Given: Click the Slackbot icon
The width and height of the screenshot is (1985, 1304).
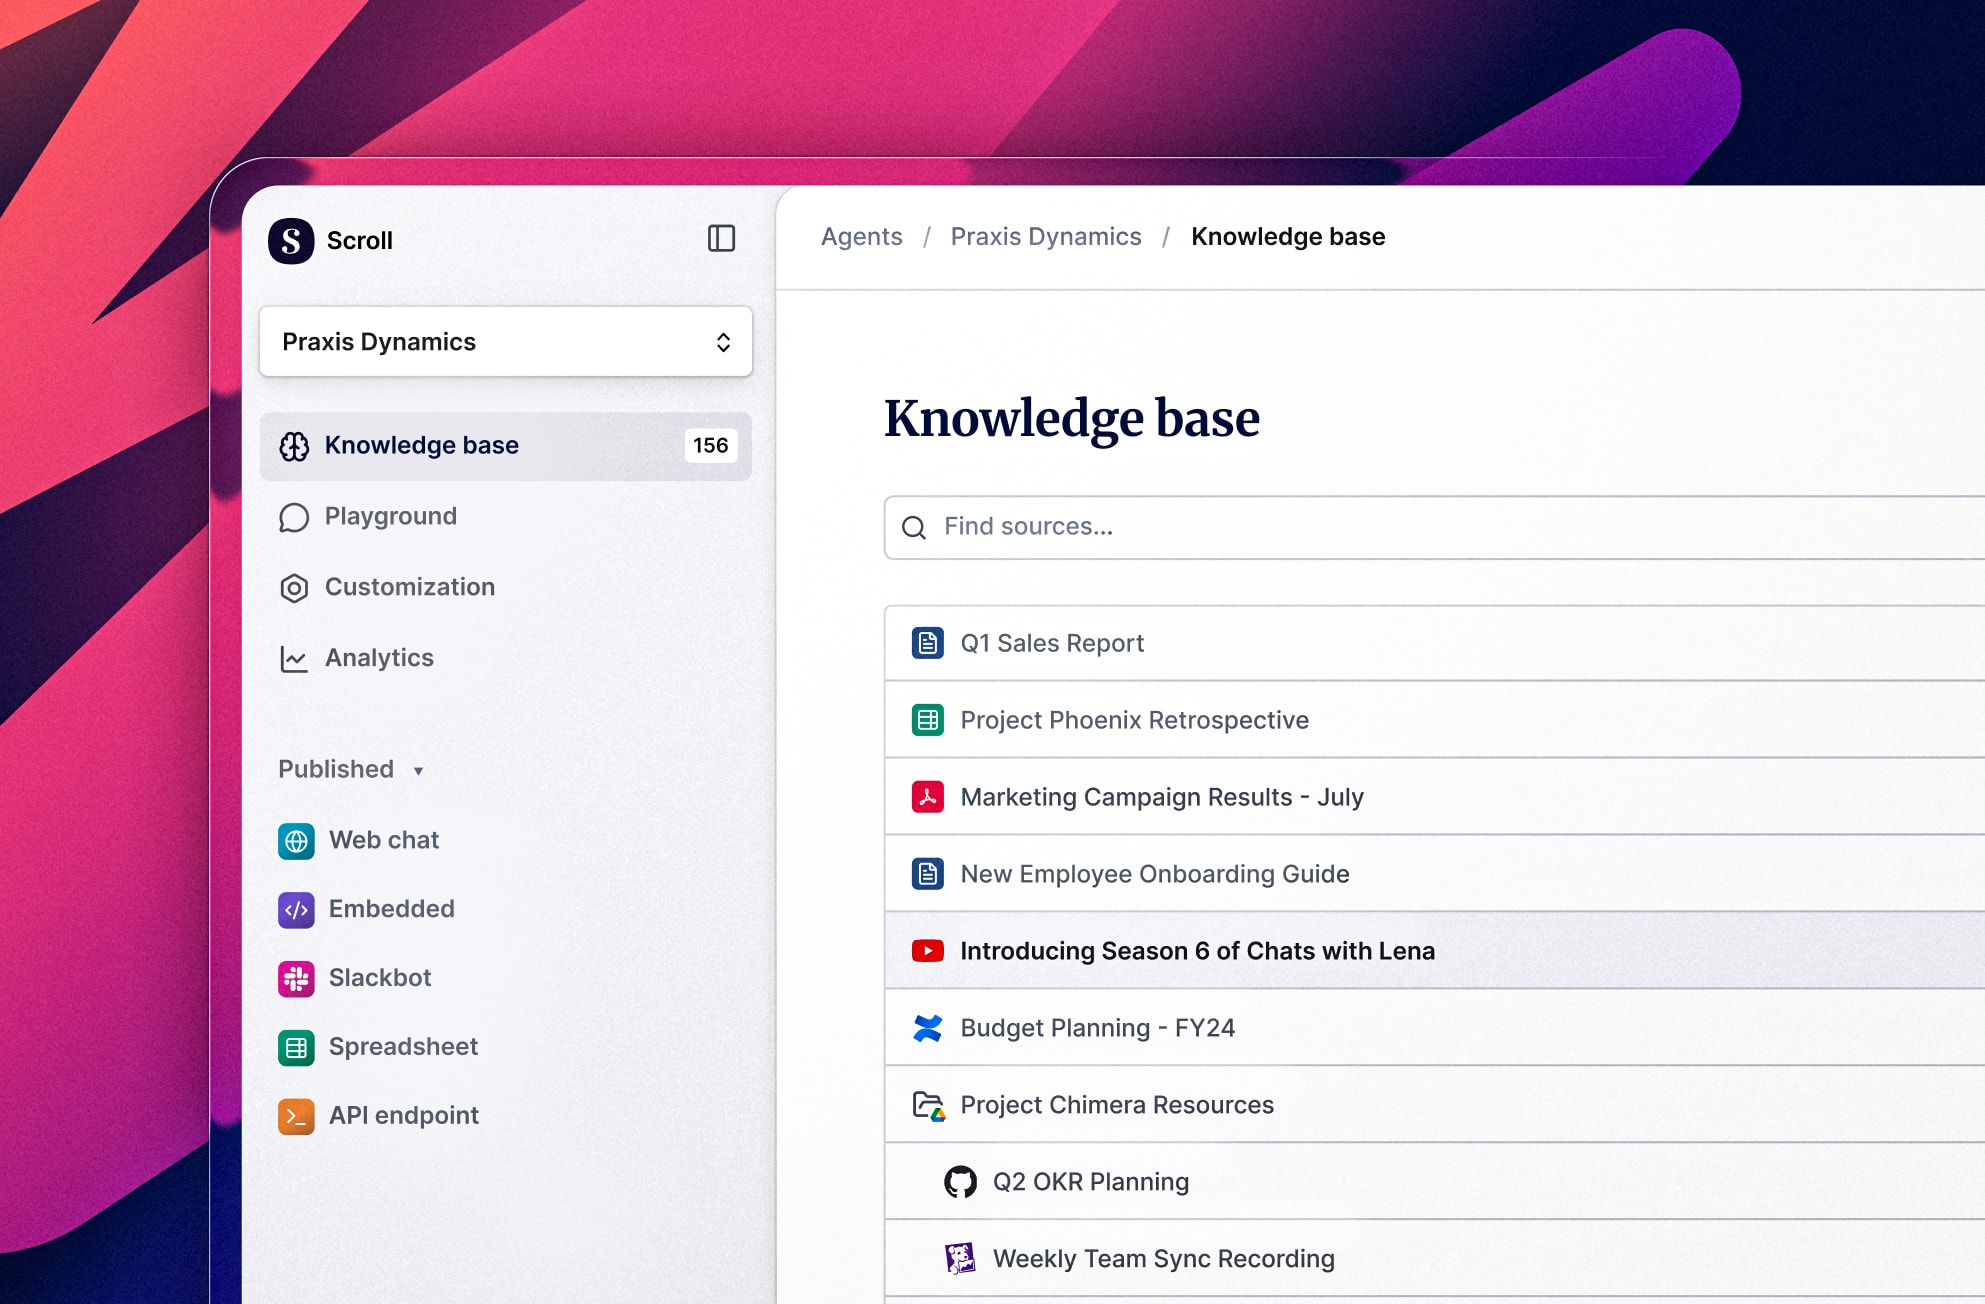Looking at the screenshot, I should [x=296, y=979].
